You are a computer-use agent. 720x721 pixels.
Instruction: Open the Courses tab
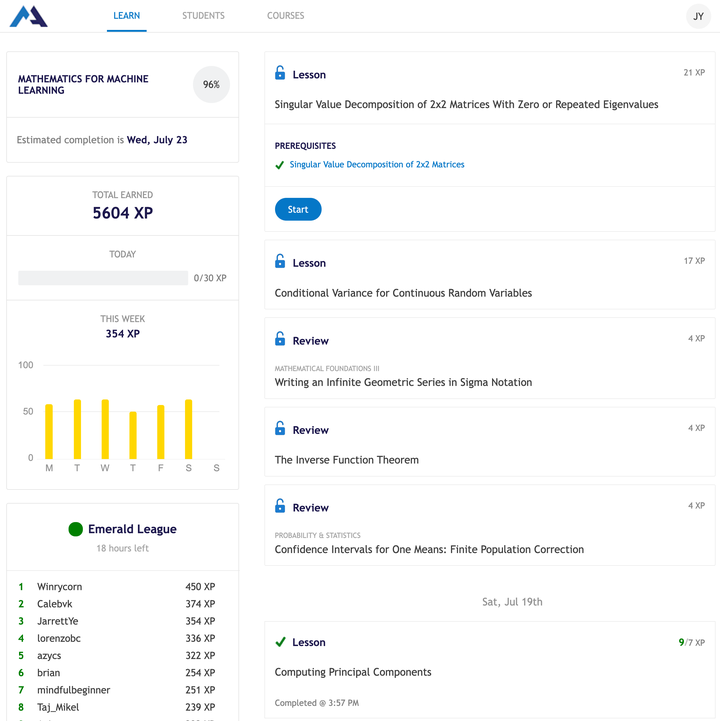tap(285, 16)
